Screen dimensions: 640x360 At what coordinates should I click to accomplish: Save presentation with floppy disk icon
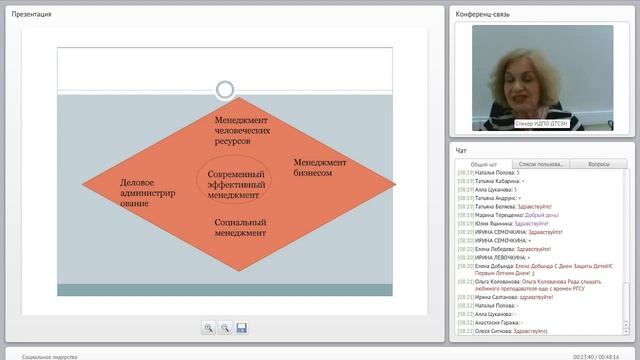point(241,328)
